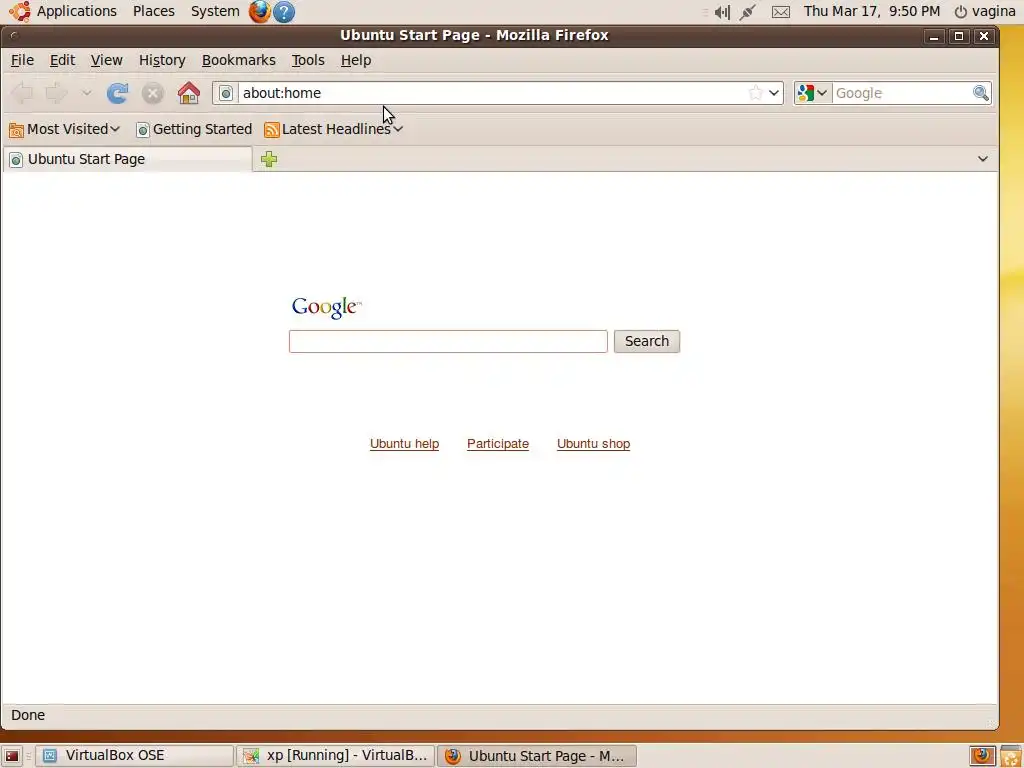Switch to the VirtualBox OSE taskbar window
This screenshot has width=1024, height=768.
[x=135, y=756]
